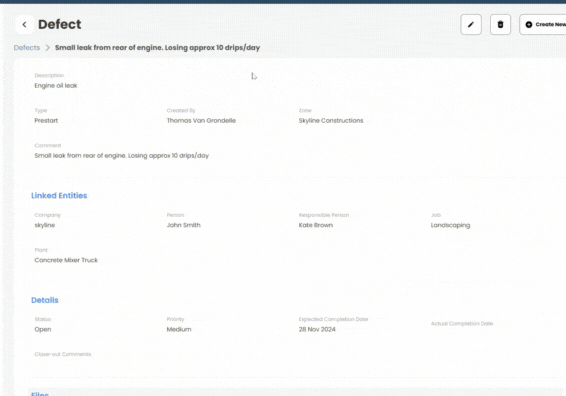
Task: Click the 'Actual Completion Date' label
Action: [462, 323]
